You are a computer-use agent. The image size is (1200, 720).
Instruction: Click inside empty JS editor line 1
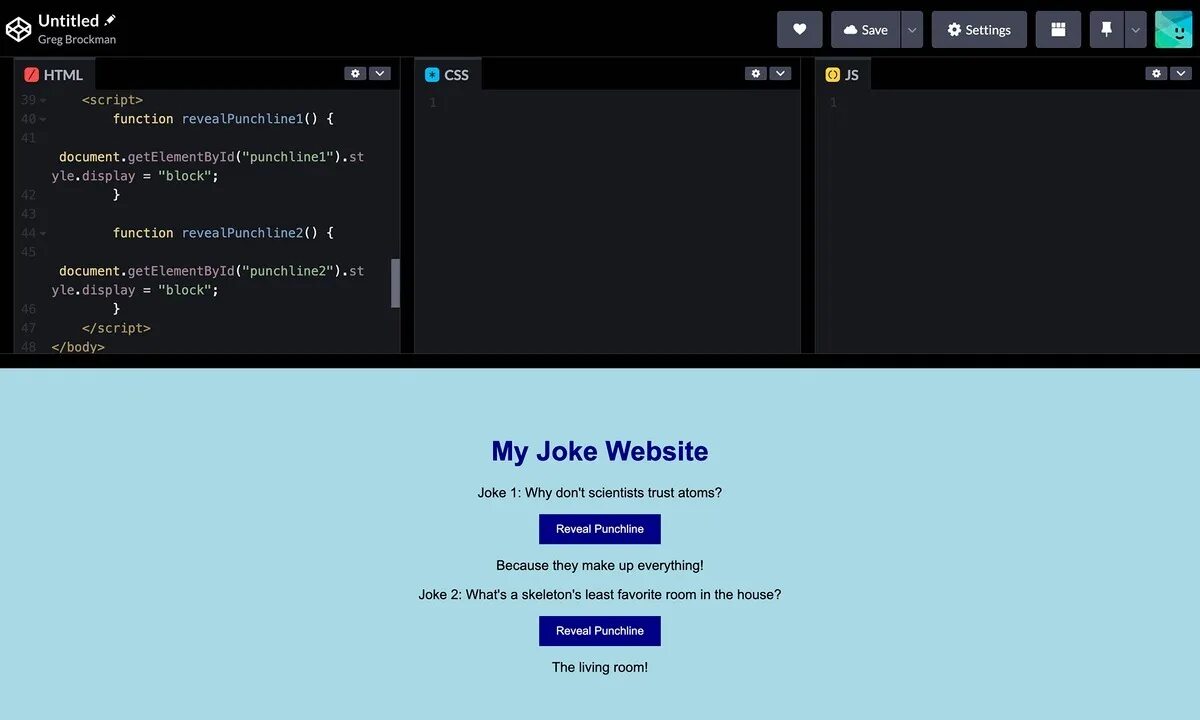point(1020,103)
